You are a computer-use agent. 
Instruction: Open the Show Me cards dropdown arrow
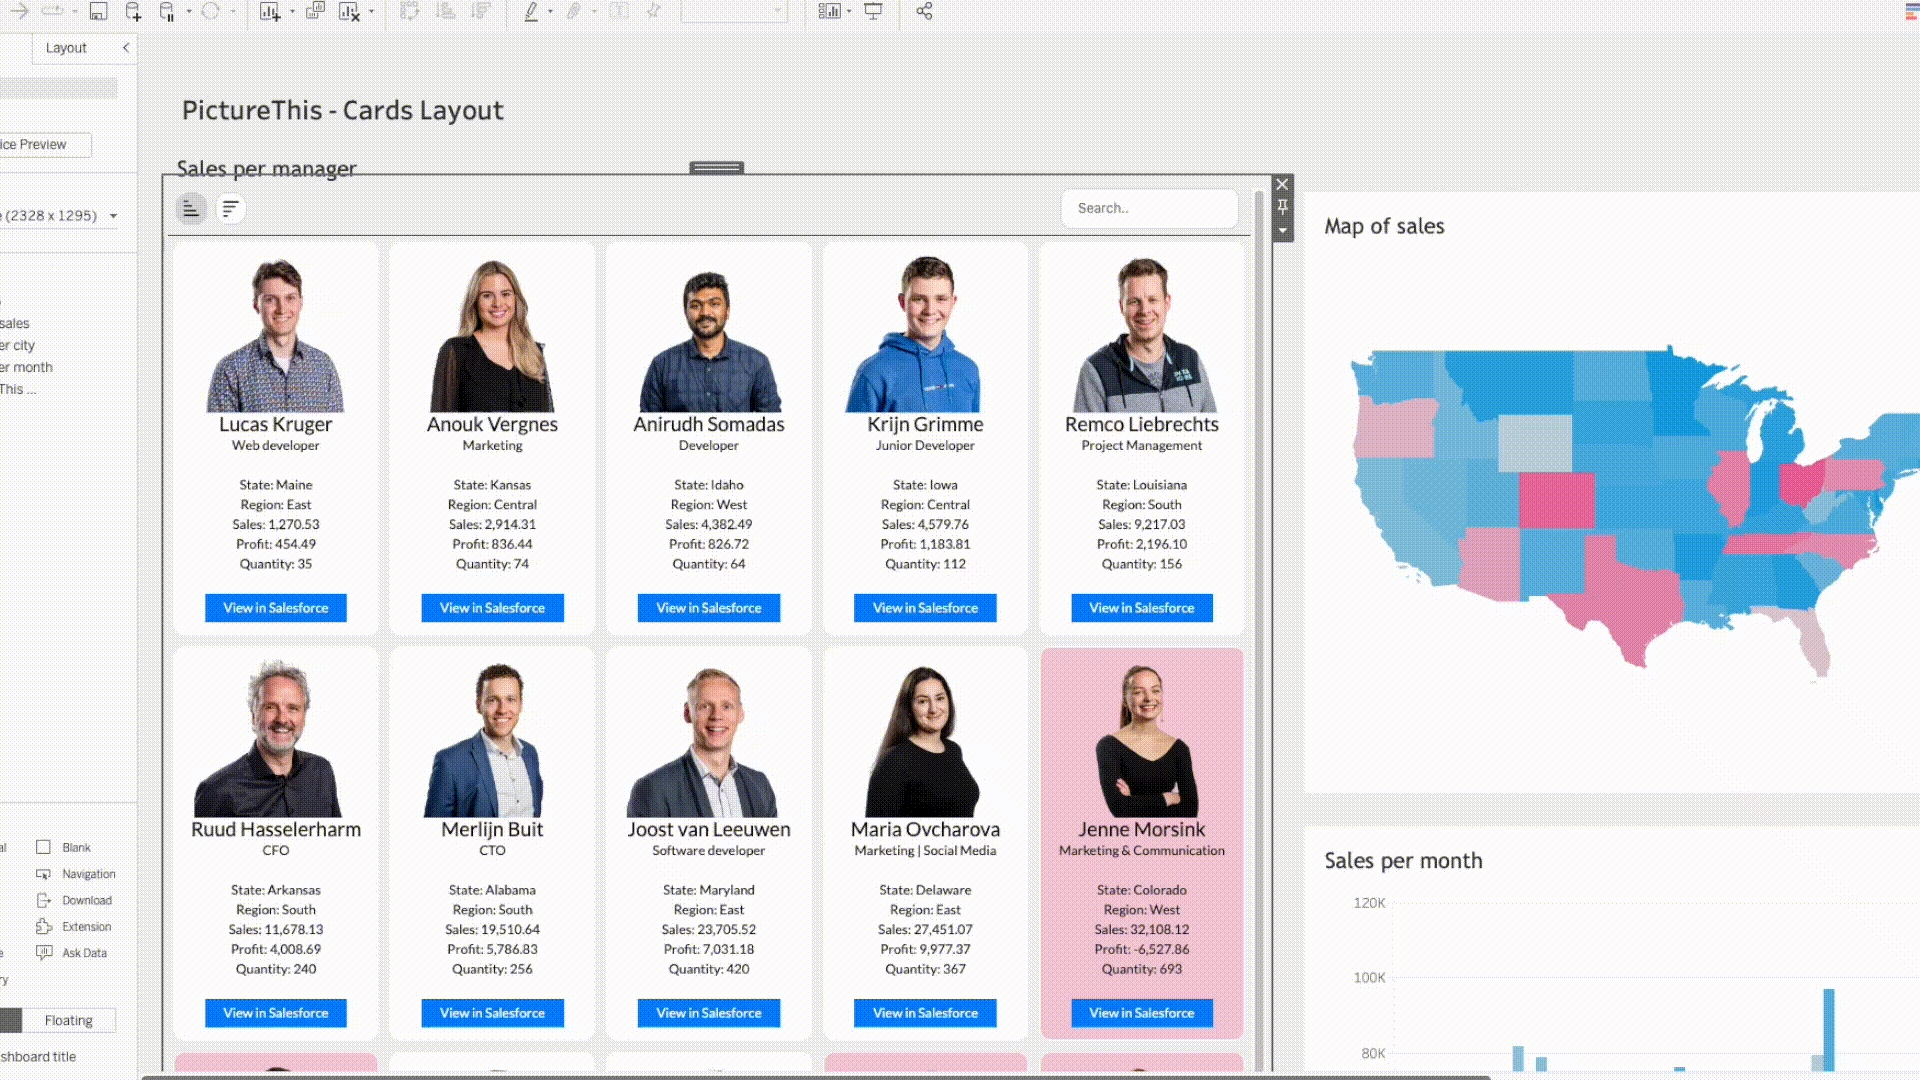[x=848, y=12]
